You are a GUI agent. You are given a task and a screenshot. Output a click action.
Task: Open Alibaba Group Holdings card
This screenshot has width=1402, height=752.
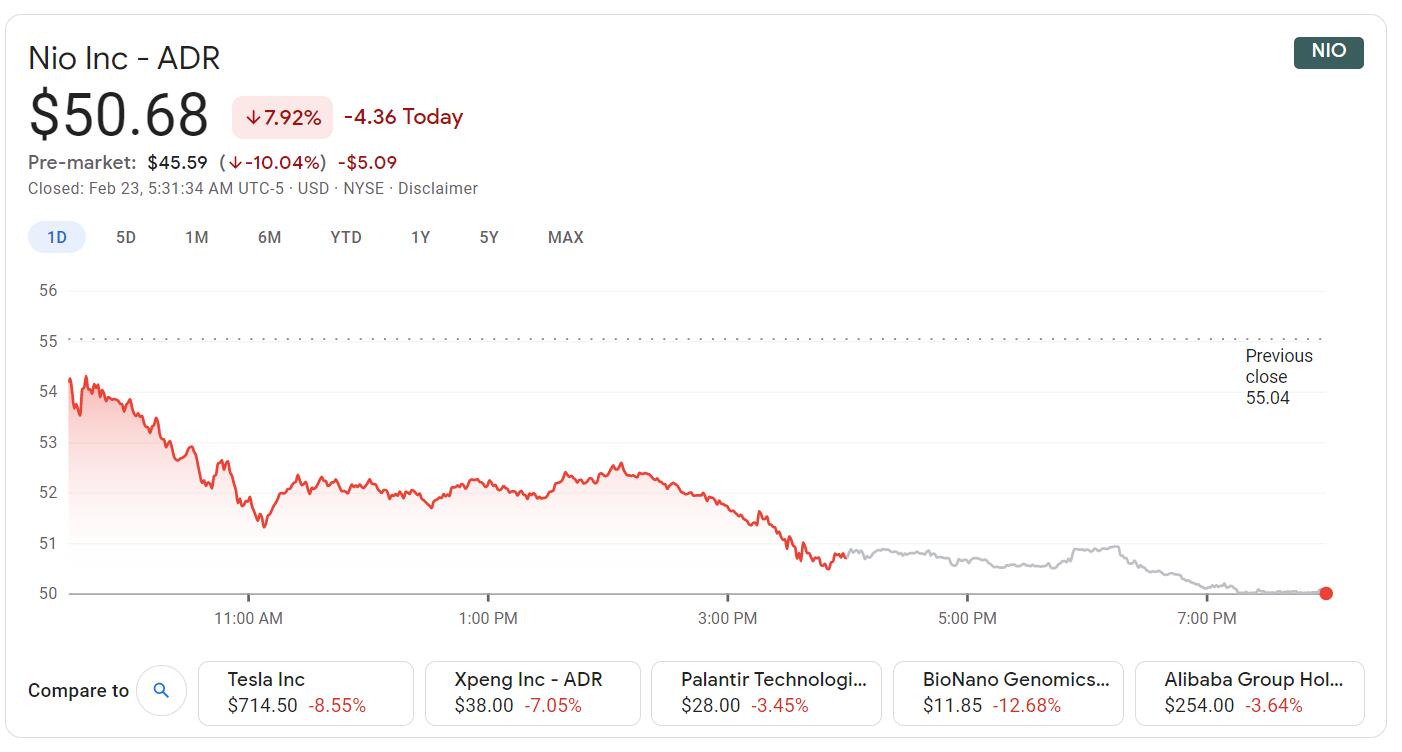click(x=1249, y=692)
